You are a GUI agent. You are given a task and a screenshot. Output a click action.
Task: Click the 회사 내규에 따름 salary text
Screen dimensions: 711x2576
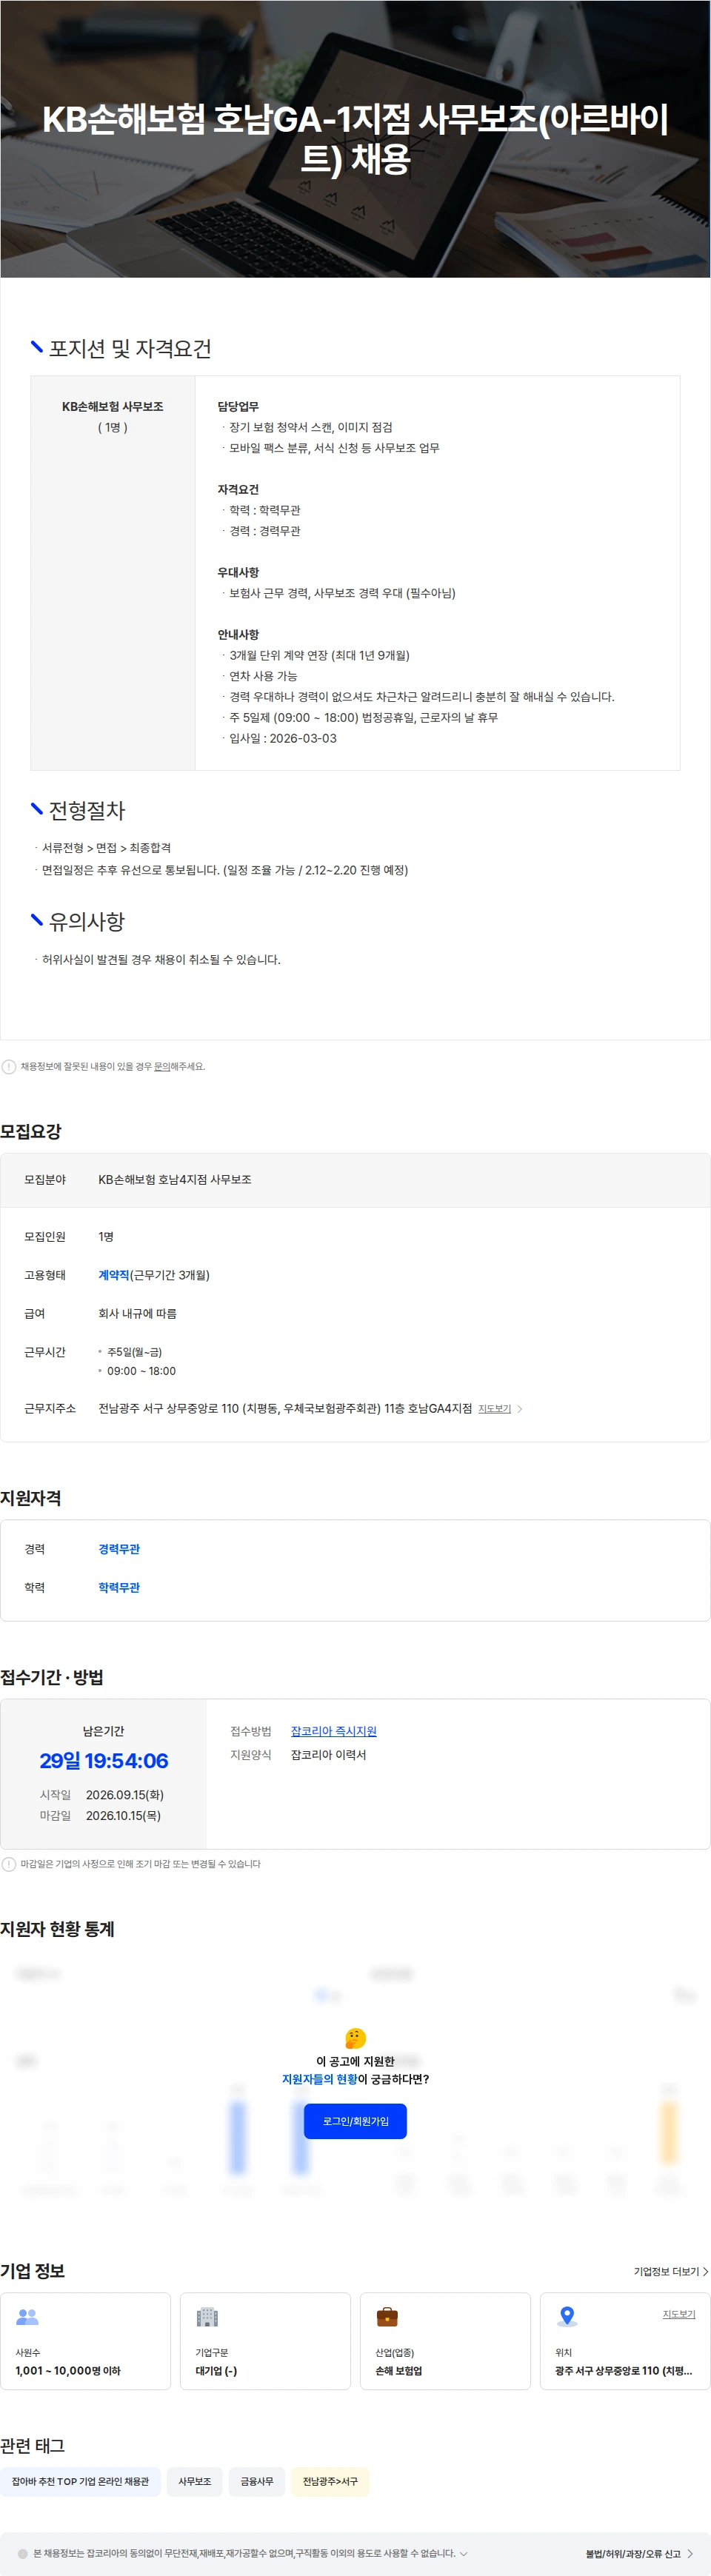[137, 1313]
